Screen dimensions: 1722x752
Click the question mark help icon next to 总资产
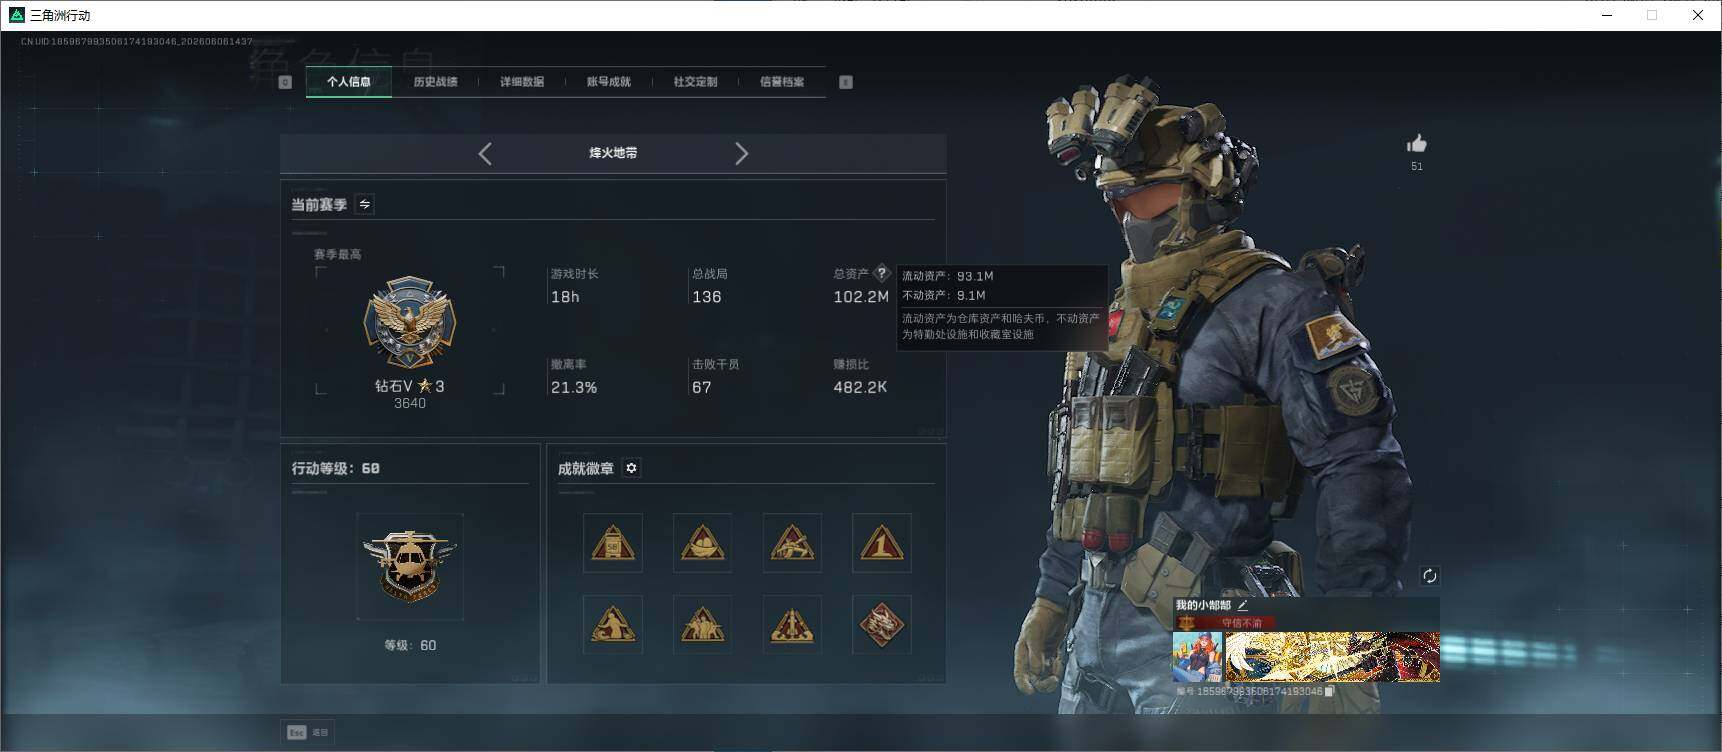(x=881, y=273)
